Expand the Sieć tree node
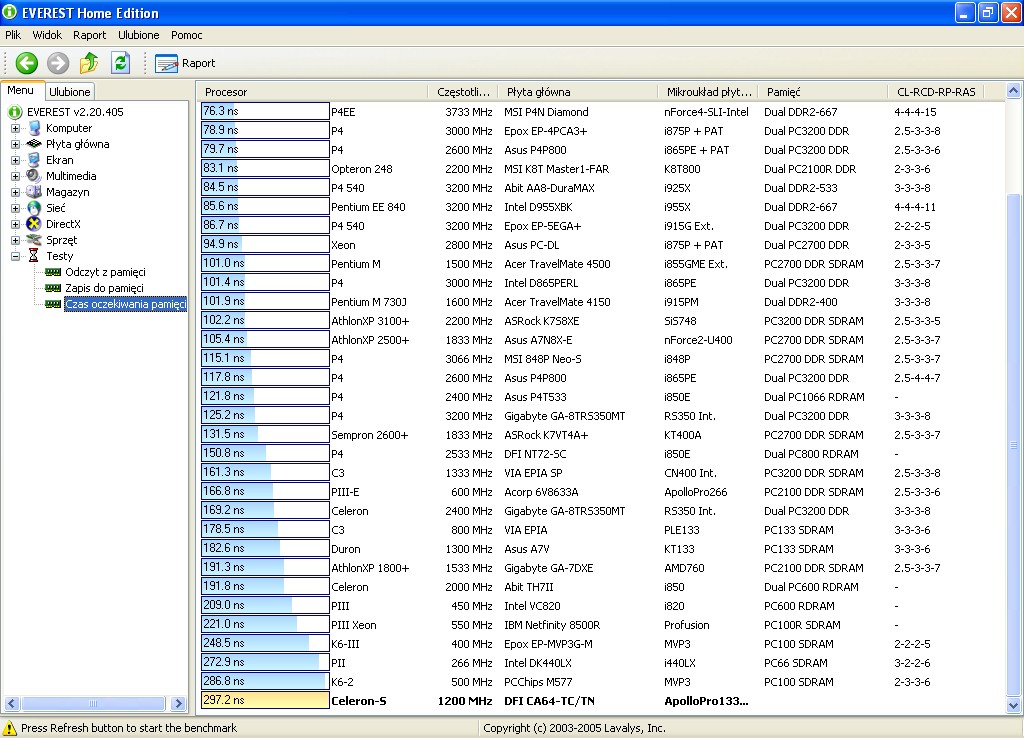 point(15,208)
